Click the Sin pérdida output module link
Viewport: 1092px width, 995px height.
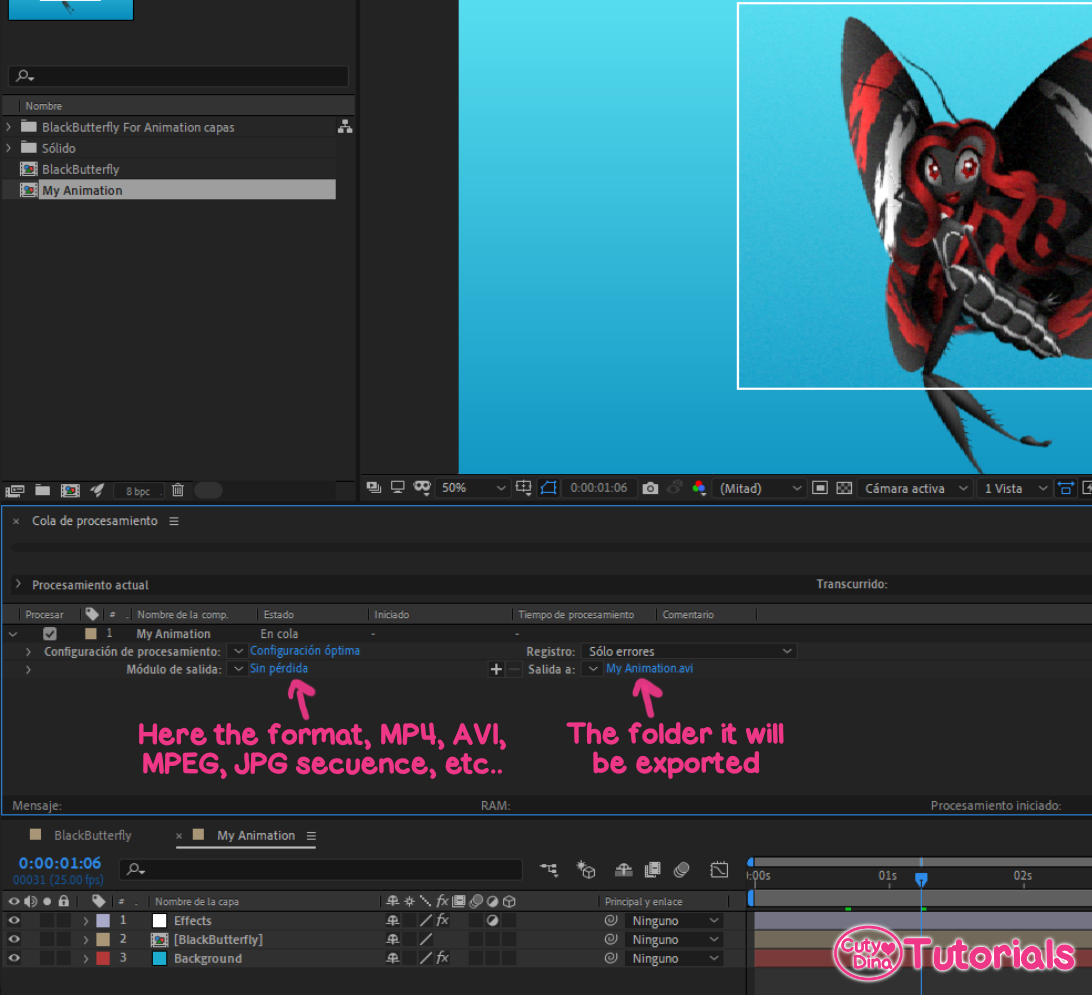click(x=279, y=668)
